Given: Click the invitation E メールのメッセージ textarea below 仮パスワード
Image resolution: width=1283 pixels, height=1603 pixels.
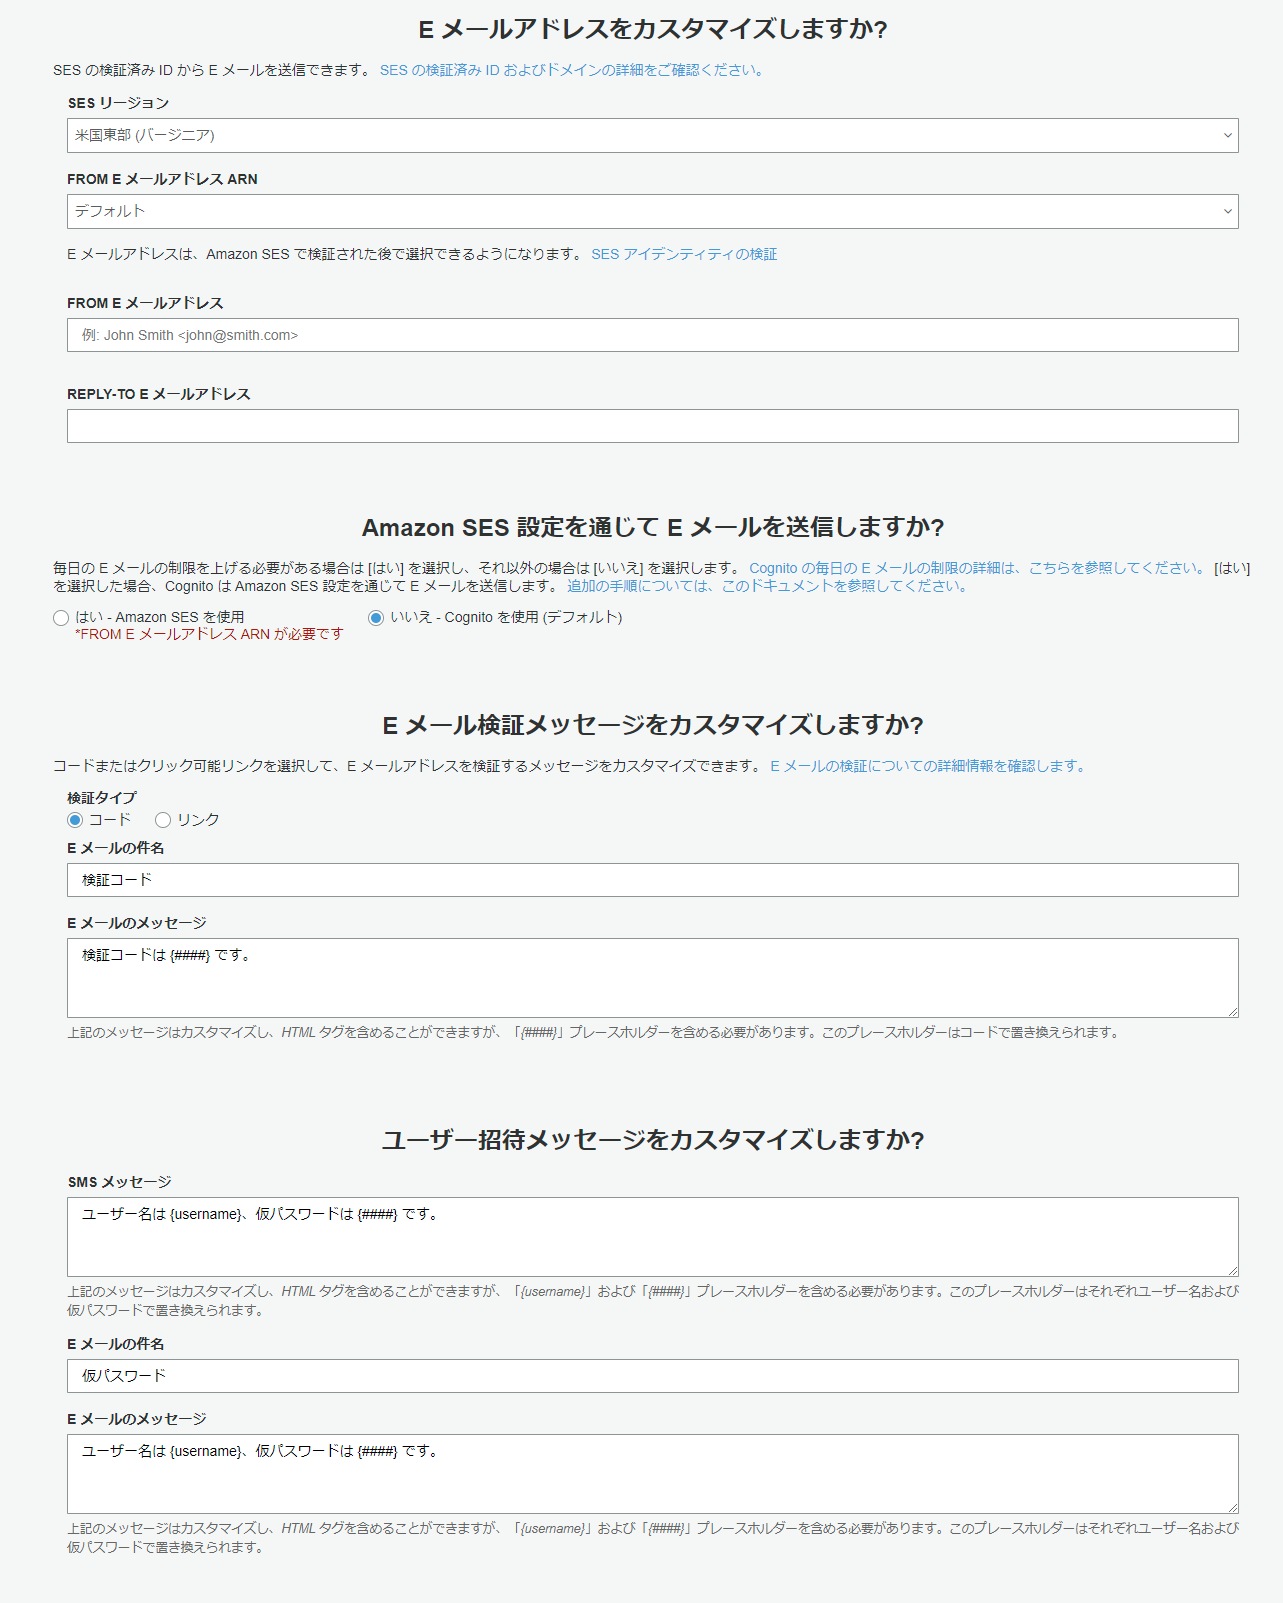Looking at the screenshot, I should (x=652, y=1474).
